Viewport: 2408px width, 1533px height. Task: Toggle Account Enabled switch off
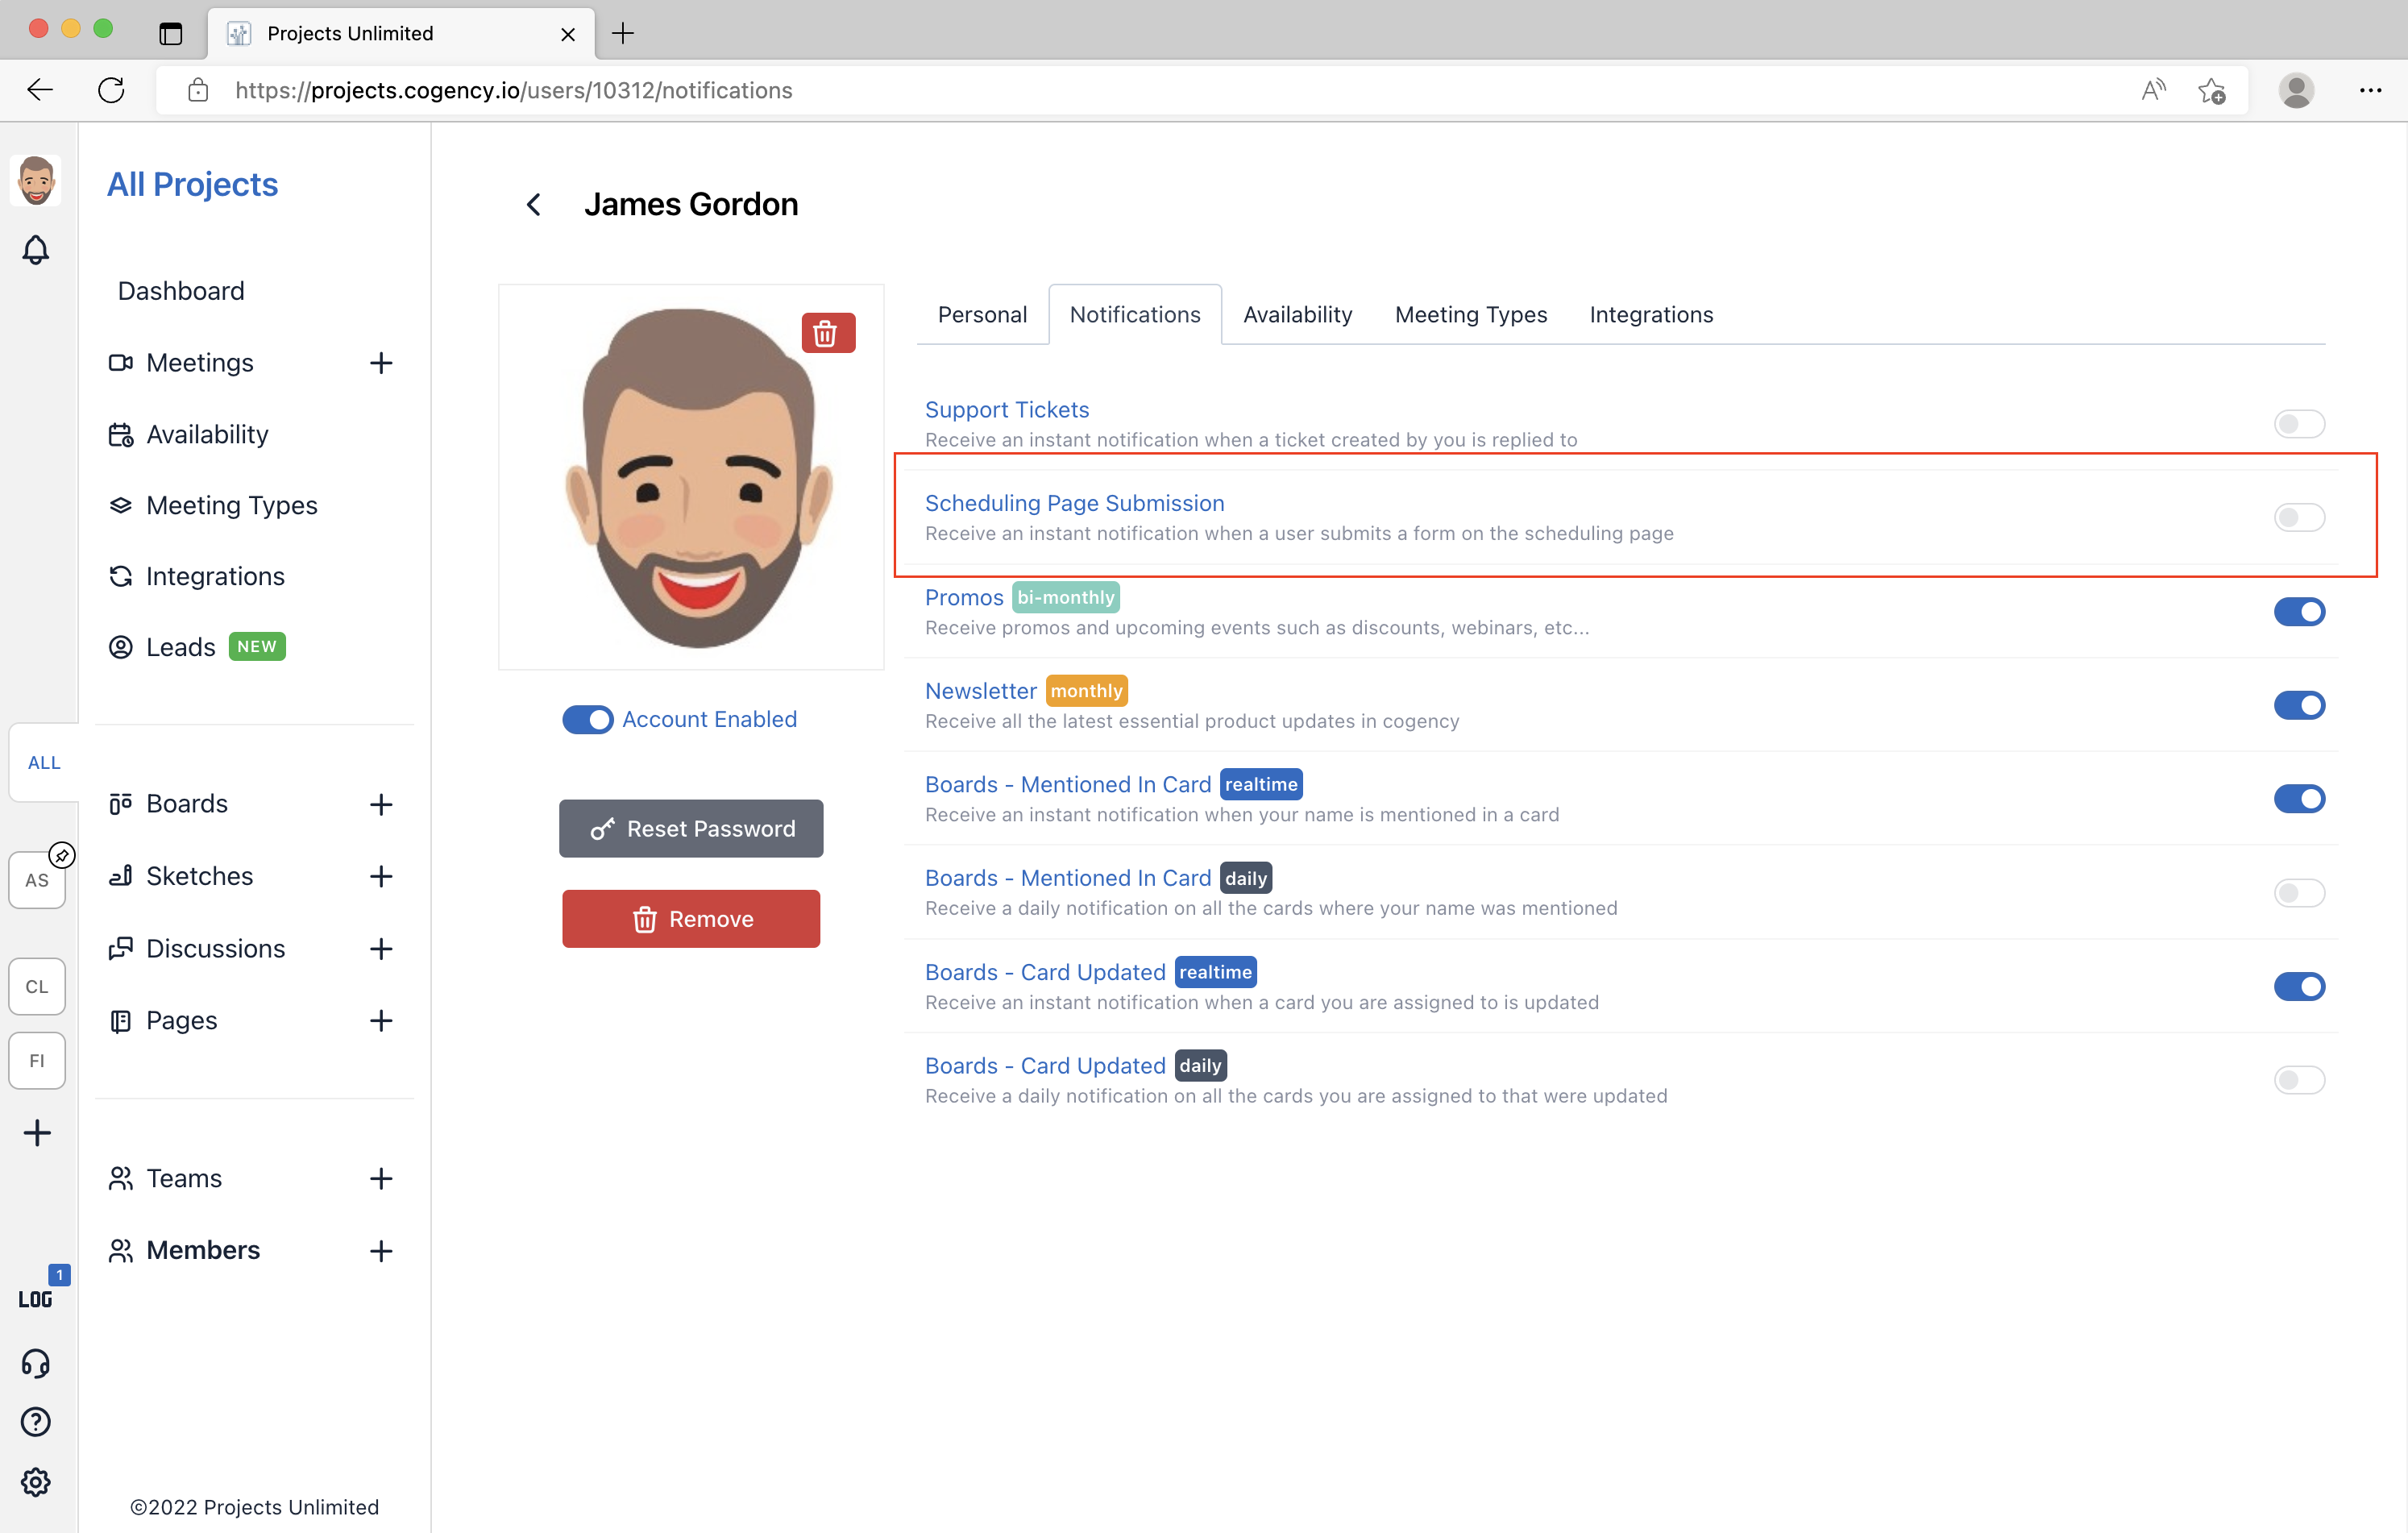pyautogui.click(x=588, y=719)
